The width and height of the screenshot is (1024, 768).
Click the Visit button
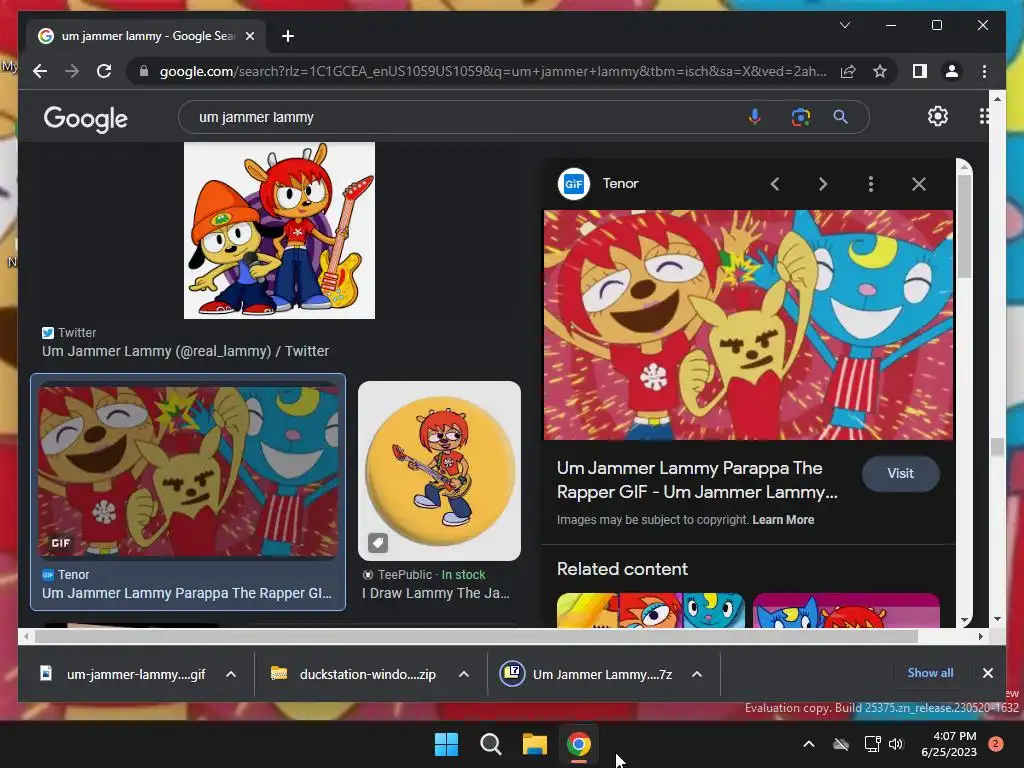[x=901, y=473]
